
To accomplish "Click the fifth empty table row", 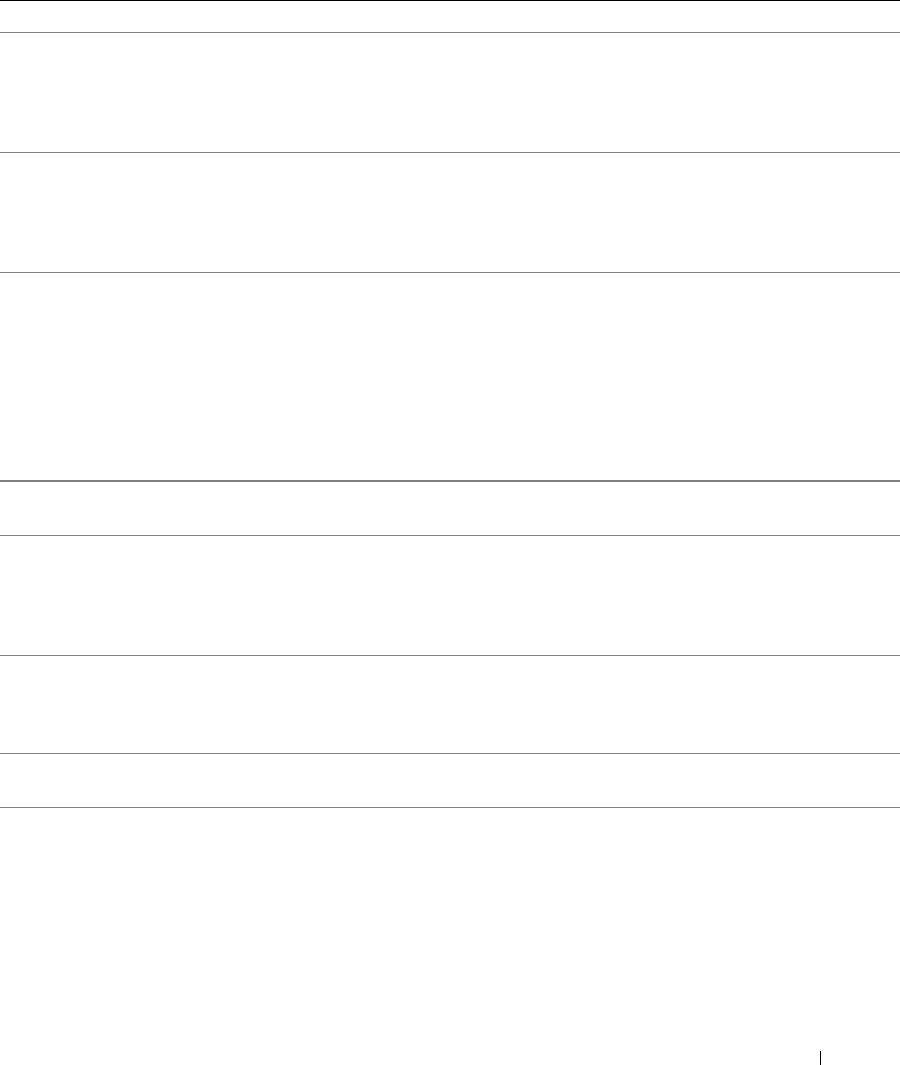I will click(x=450, y=596).
